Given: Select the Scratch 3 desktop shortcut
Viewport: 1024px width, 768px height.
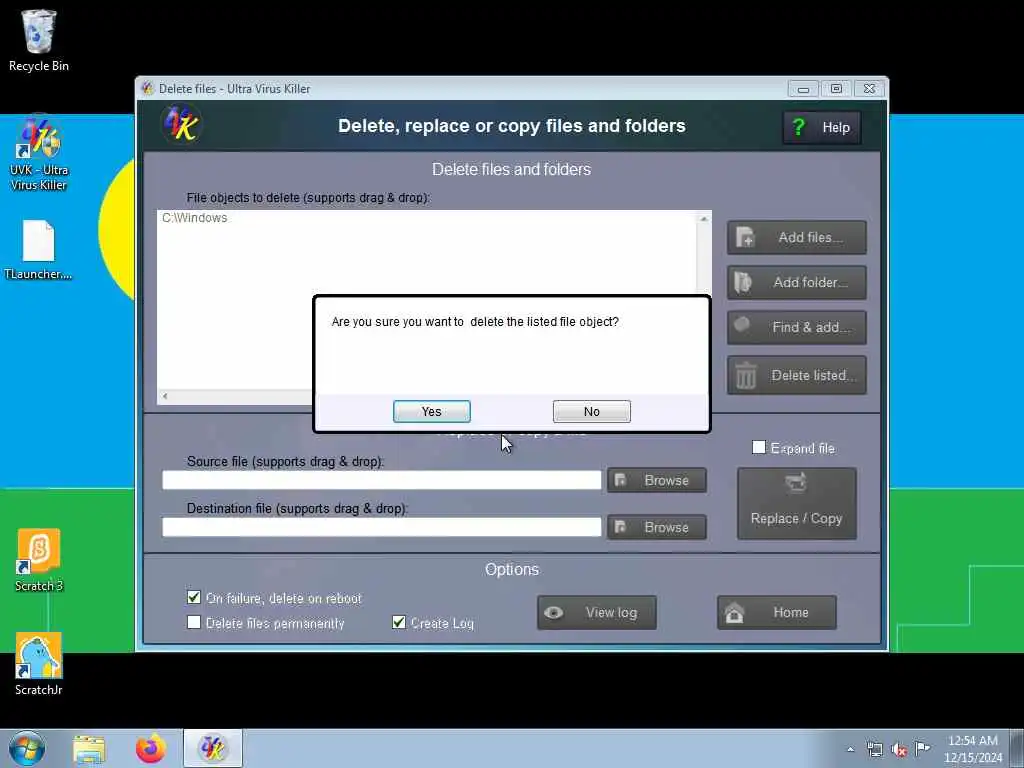Looking at the screenshot, I should 39,560.
